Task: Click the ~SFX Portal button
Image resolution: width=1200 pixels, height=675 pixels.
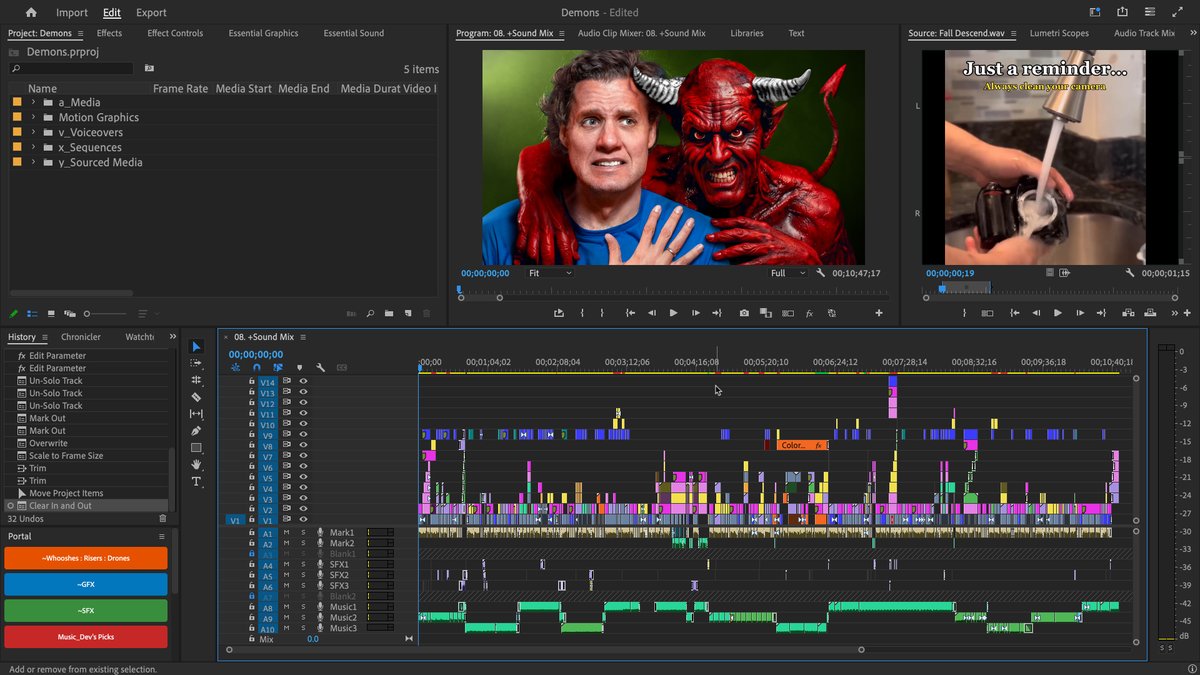Action: (86, 611)
